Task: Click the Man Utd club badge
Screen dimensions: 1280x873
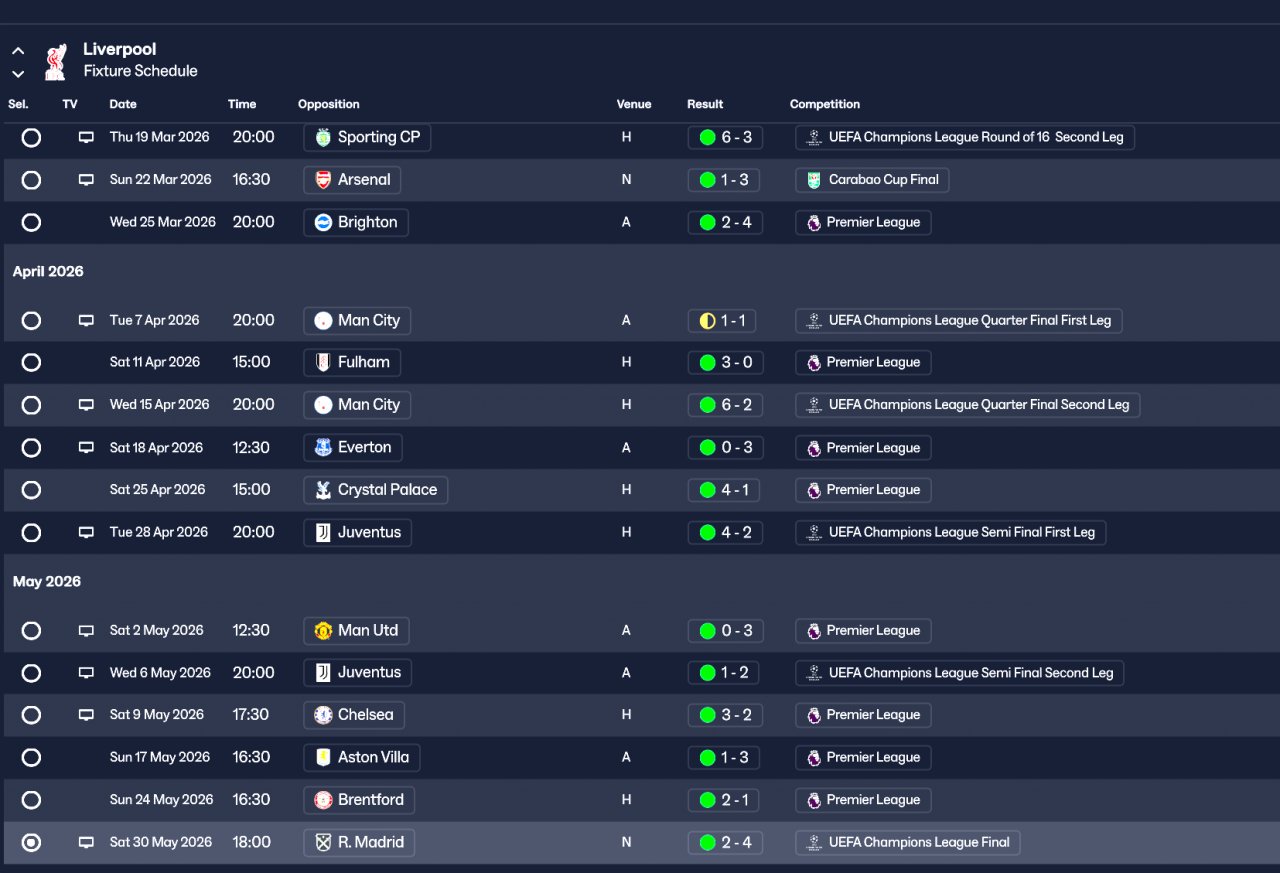Action: point(323,631)
